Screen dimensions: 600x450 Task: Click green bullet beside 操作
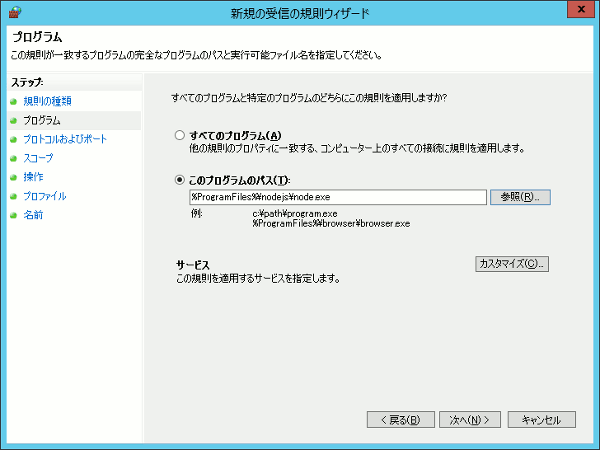pos(14,177)
